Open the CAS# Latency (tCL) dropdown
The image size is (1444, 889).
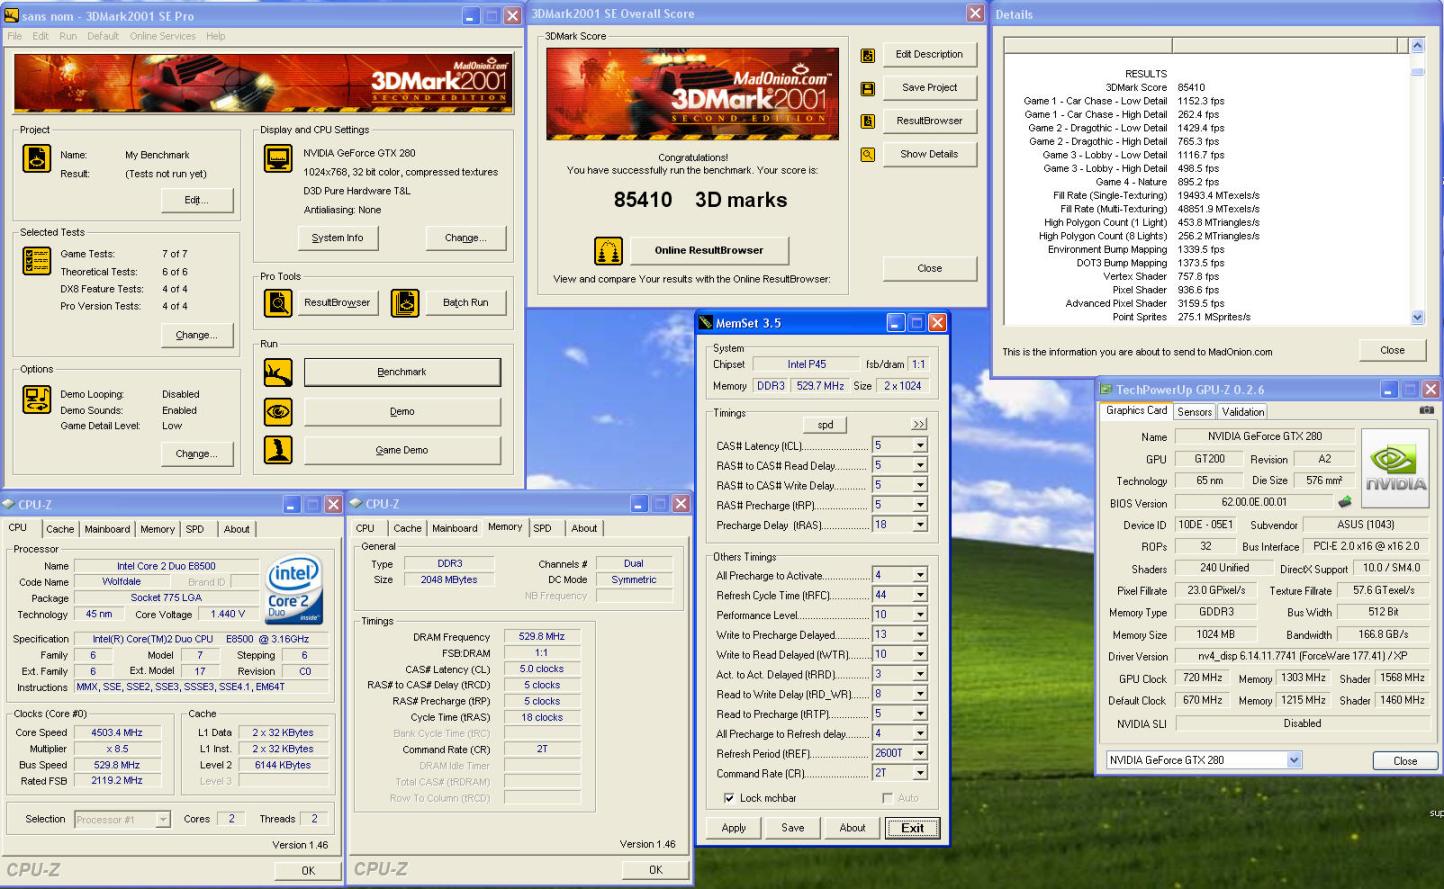coord(919,446)
